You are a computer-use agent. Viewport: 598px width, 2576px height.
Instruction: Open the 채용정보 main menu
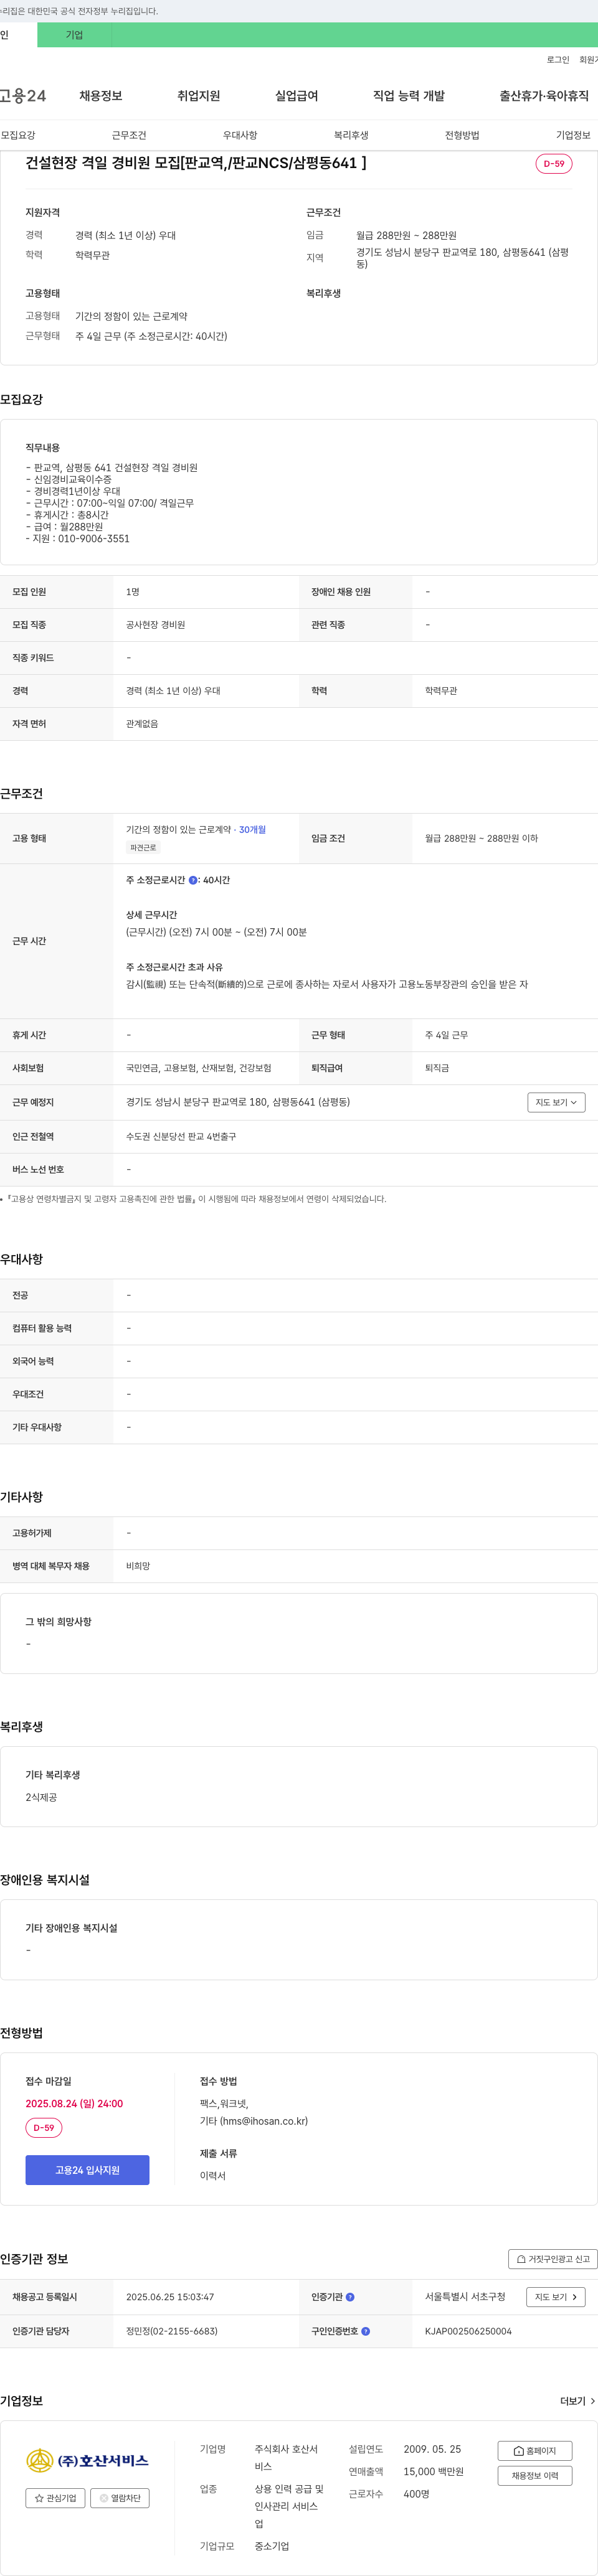pos(101,96)
